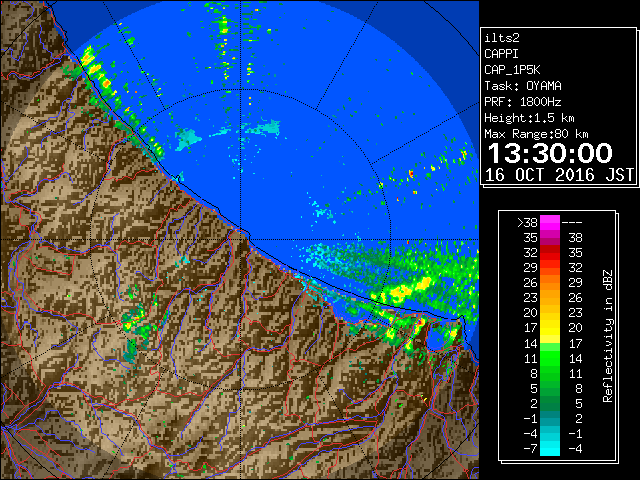Click the 'Task: OYAMA' line
This screenshot has width=640, height=480.
pos(523,86)
